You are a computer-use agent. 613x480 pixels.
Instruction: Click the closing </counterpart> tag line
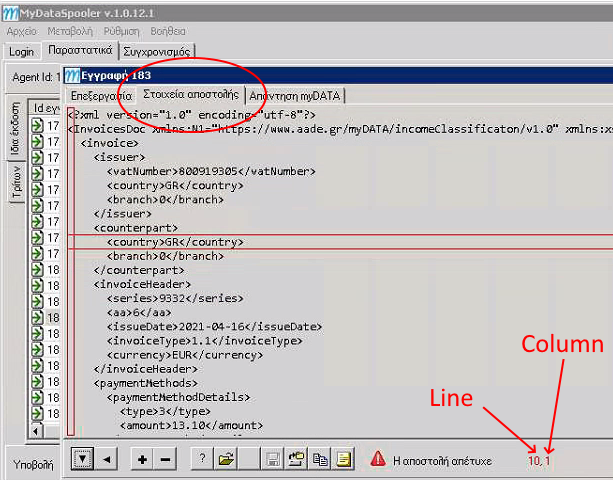(x=139, y=270)
